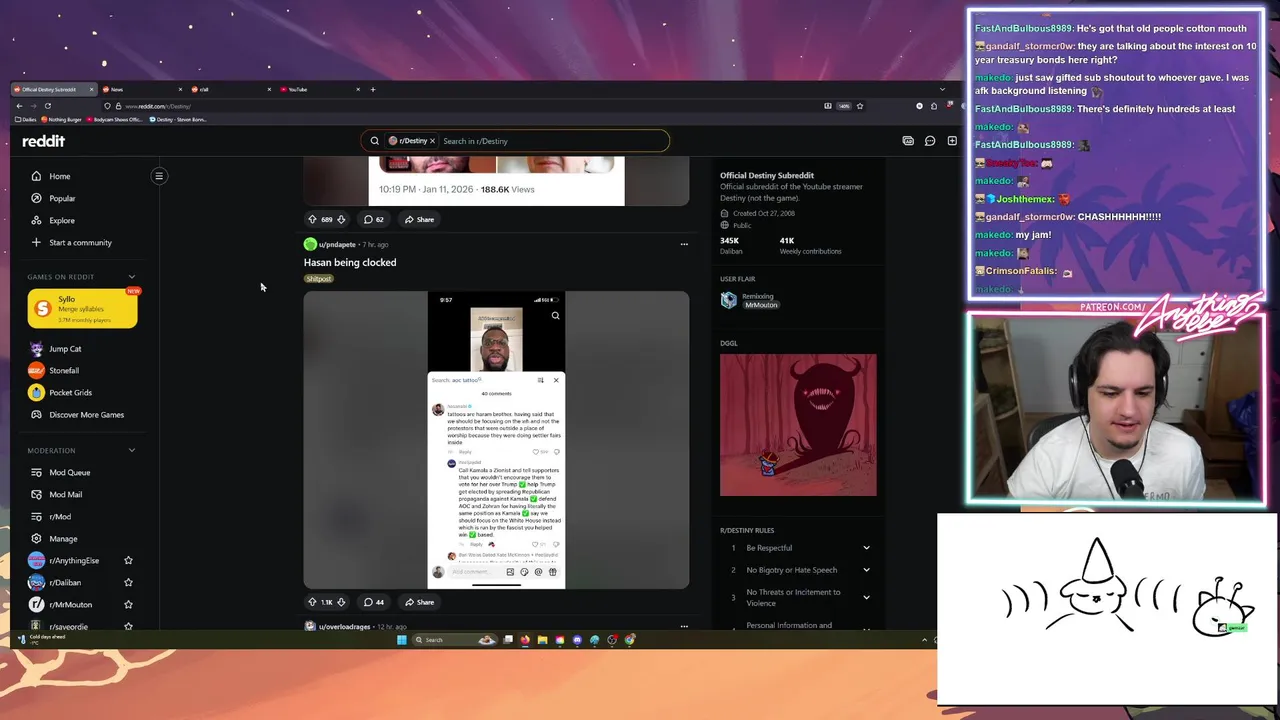Open the Syllo game promo card
The height and width of the screenshot is (720, 1280).
[x=83, y=308]
